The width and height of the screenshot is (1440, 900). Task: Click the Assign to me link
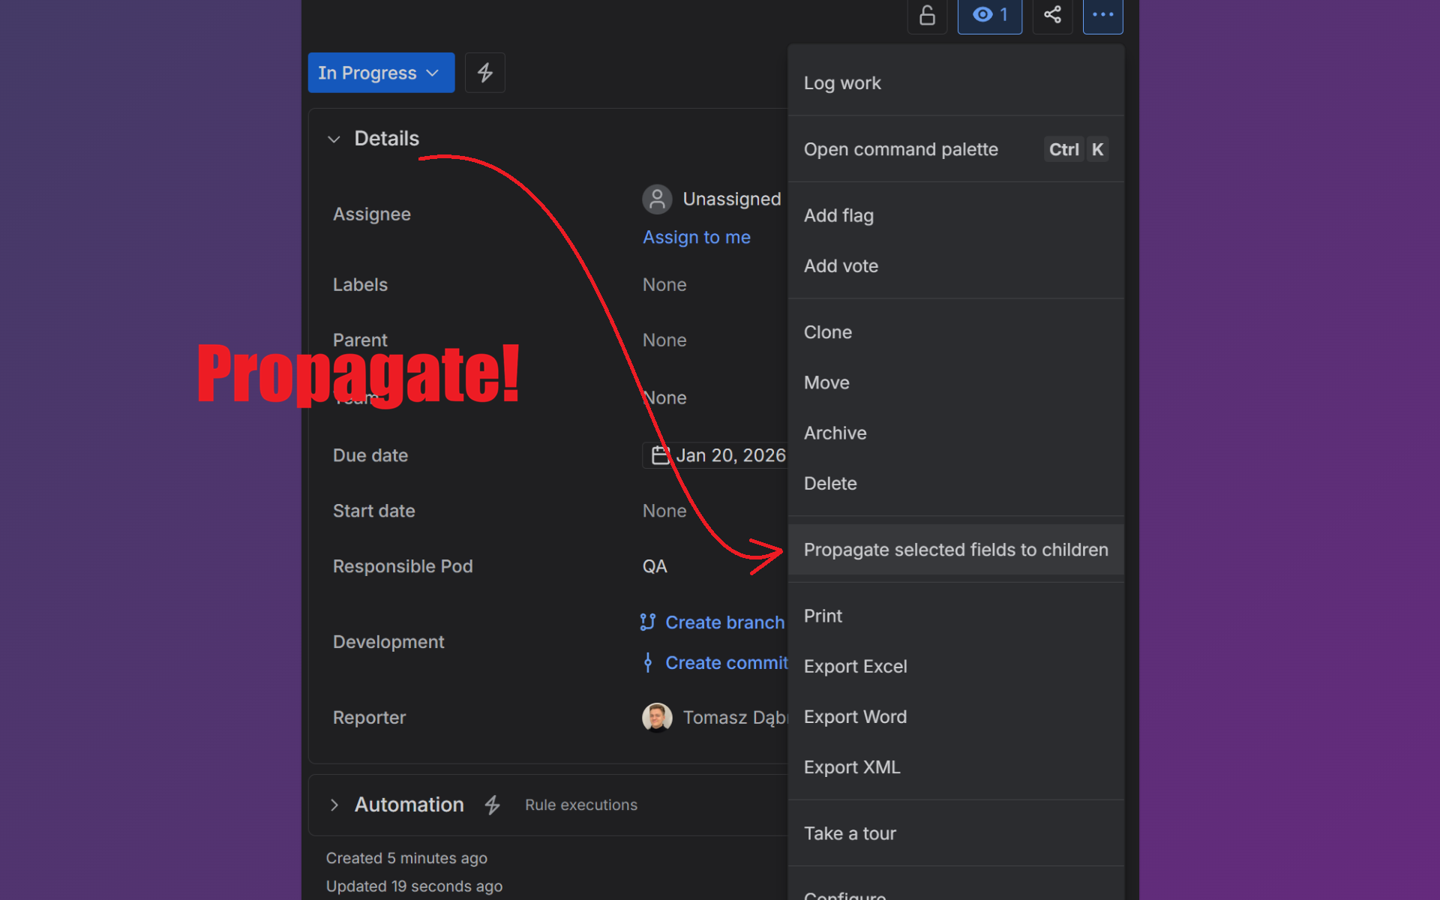pos(697,237)
